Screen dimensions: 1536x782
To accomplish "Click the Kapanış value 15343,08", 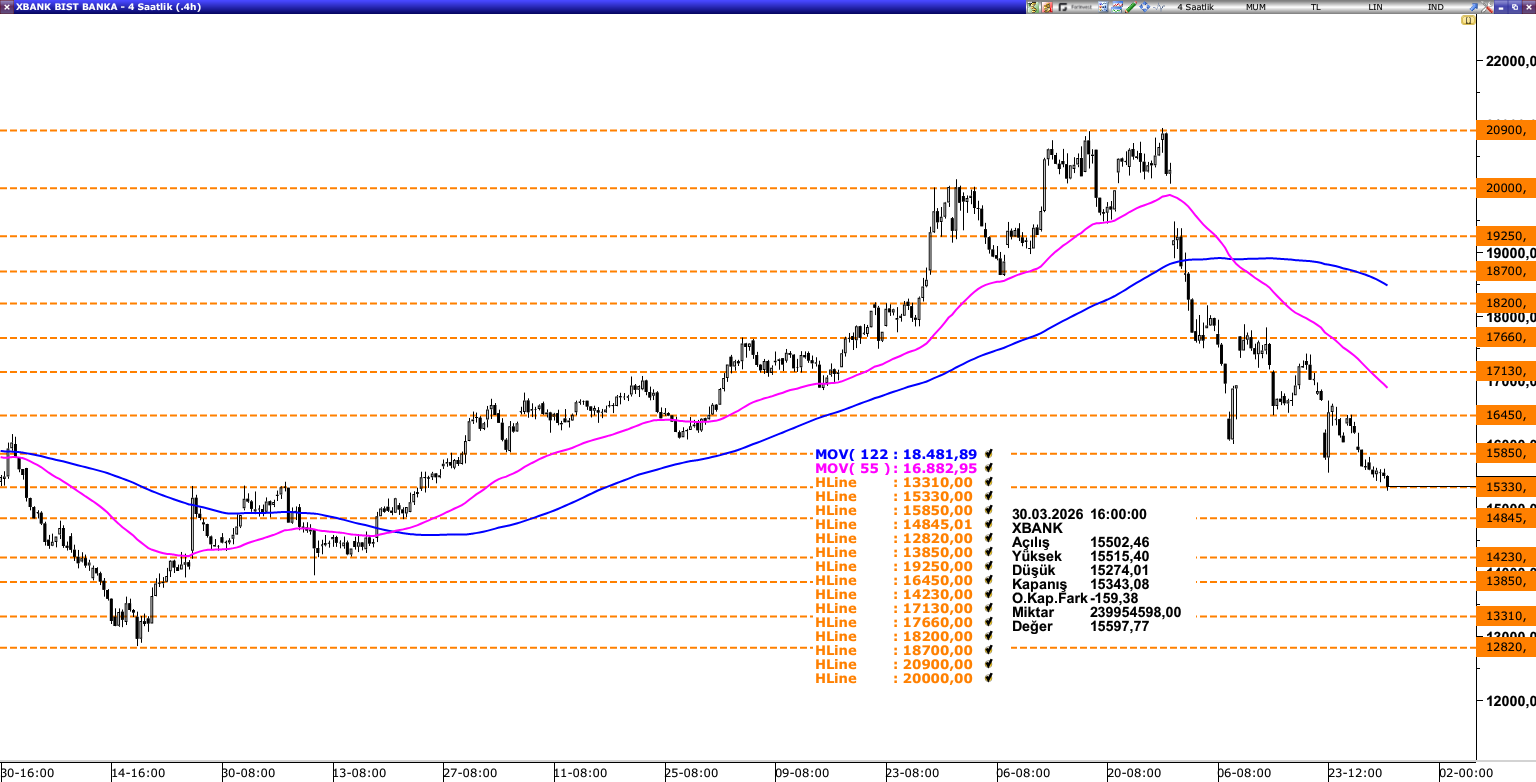I will click(x=1121, y=584).
